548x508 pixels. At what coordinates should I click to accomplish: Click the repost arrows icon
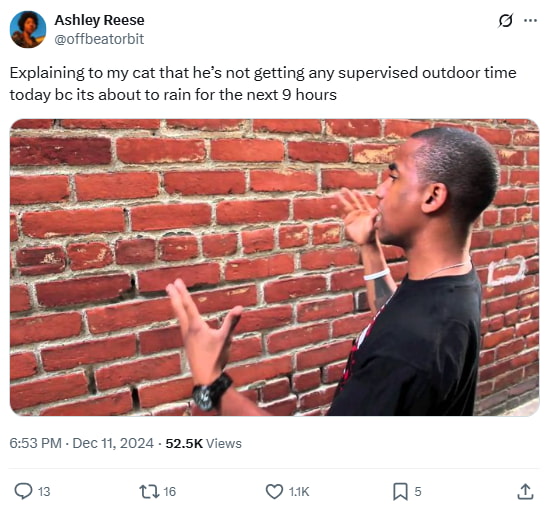[149, 492]
